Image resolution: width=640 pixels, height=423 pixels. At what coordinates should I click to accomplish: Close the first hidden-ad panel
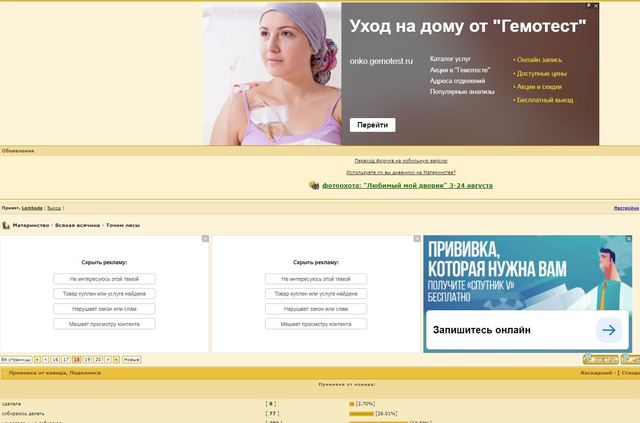pos(205,238)
